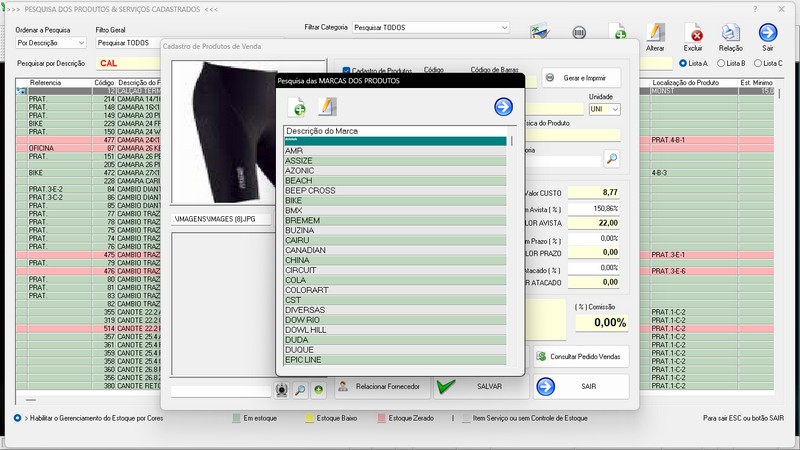Click the Valor CUSTO input field
The image size is (800, 450).
click(596, 191)
